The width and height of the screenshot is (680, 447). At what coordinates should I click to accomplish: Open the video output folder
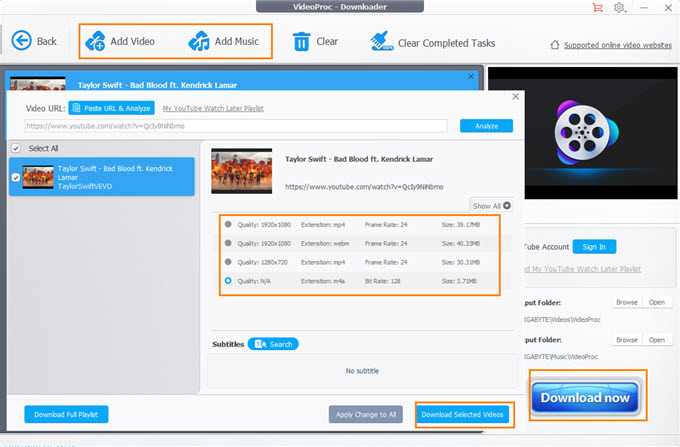pyautogui.click(x=657, y=302)
